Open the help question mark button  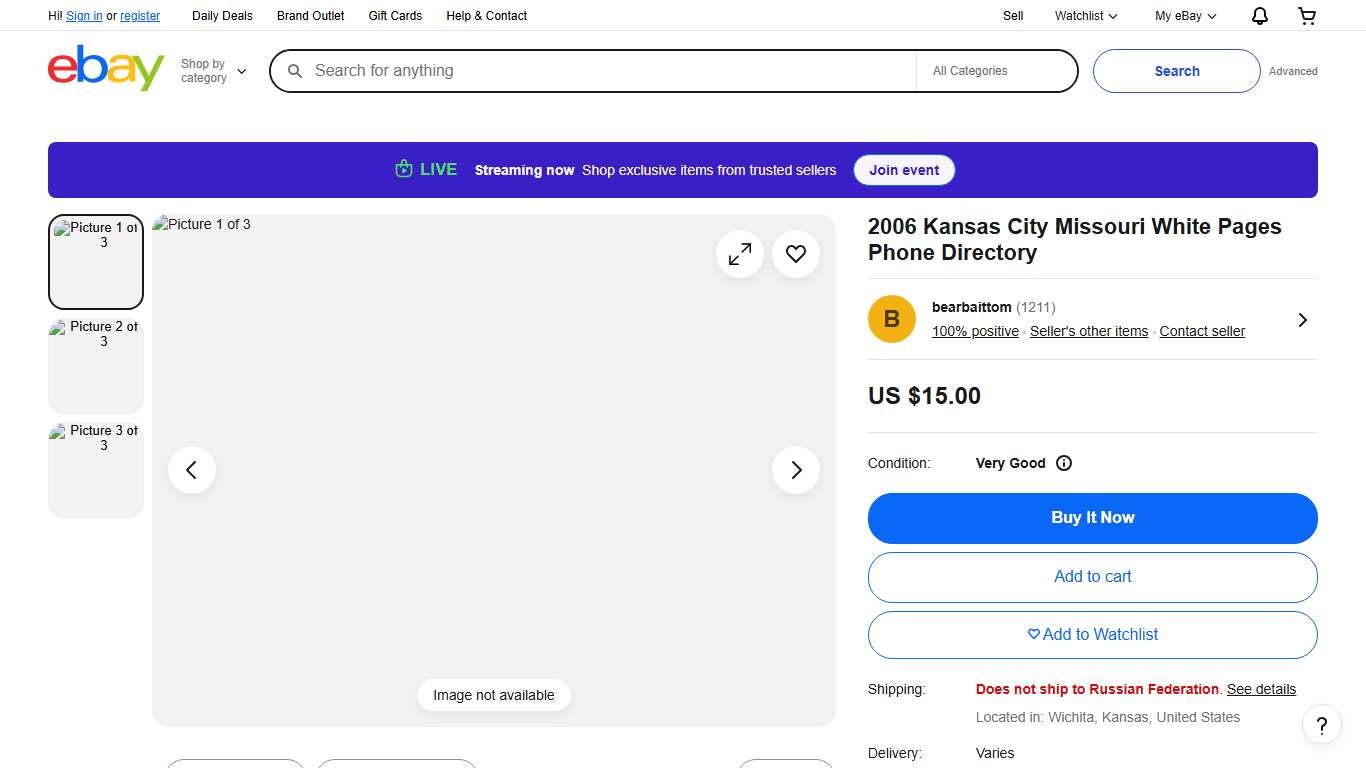coord(1321,725)
